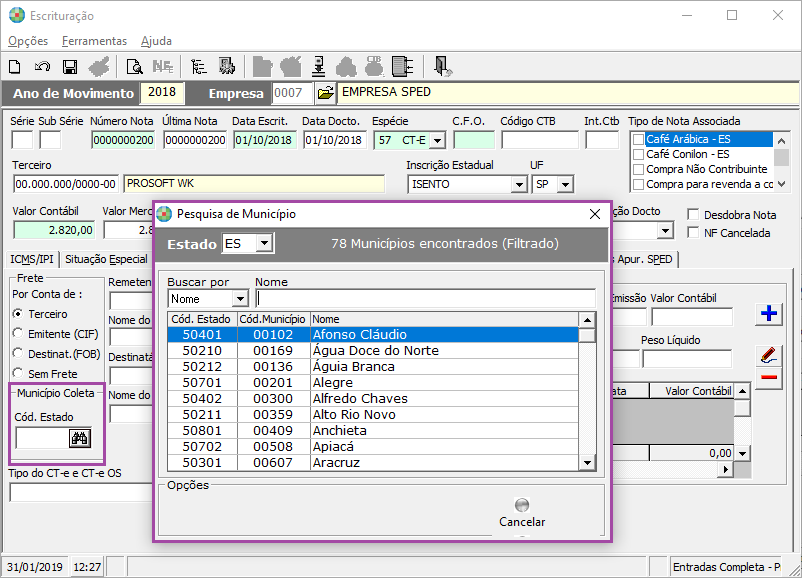Screen dimensions: 802x578
Task: Check the Compra para revenda checkbox
Action: point(638,184)
